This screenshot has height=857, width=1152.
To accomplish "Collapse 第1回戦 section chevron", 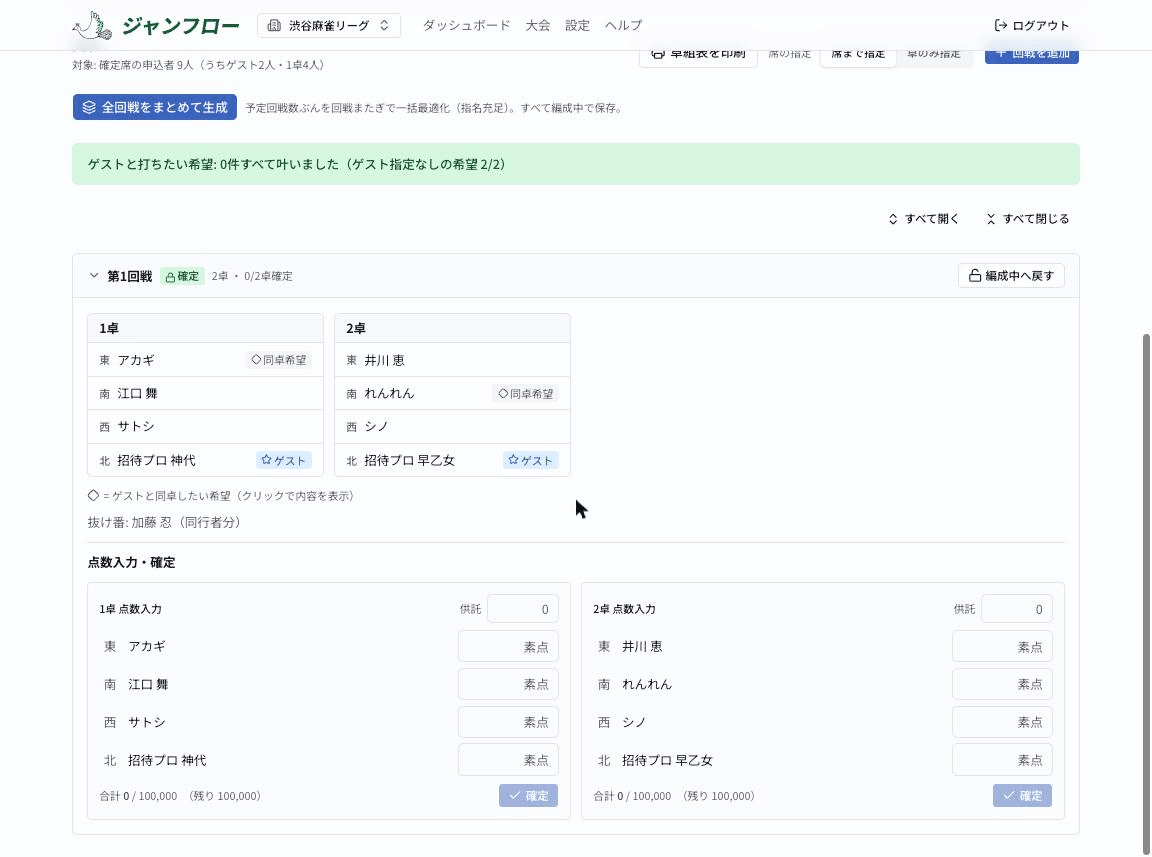I will pos(93,276).
